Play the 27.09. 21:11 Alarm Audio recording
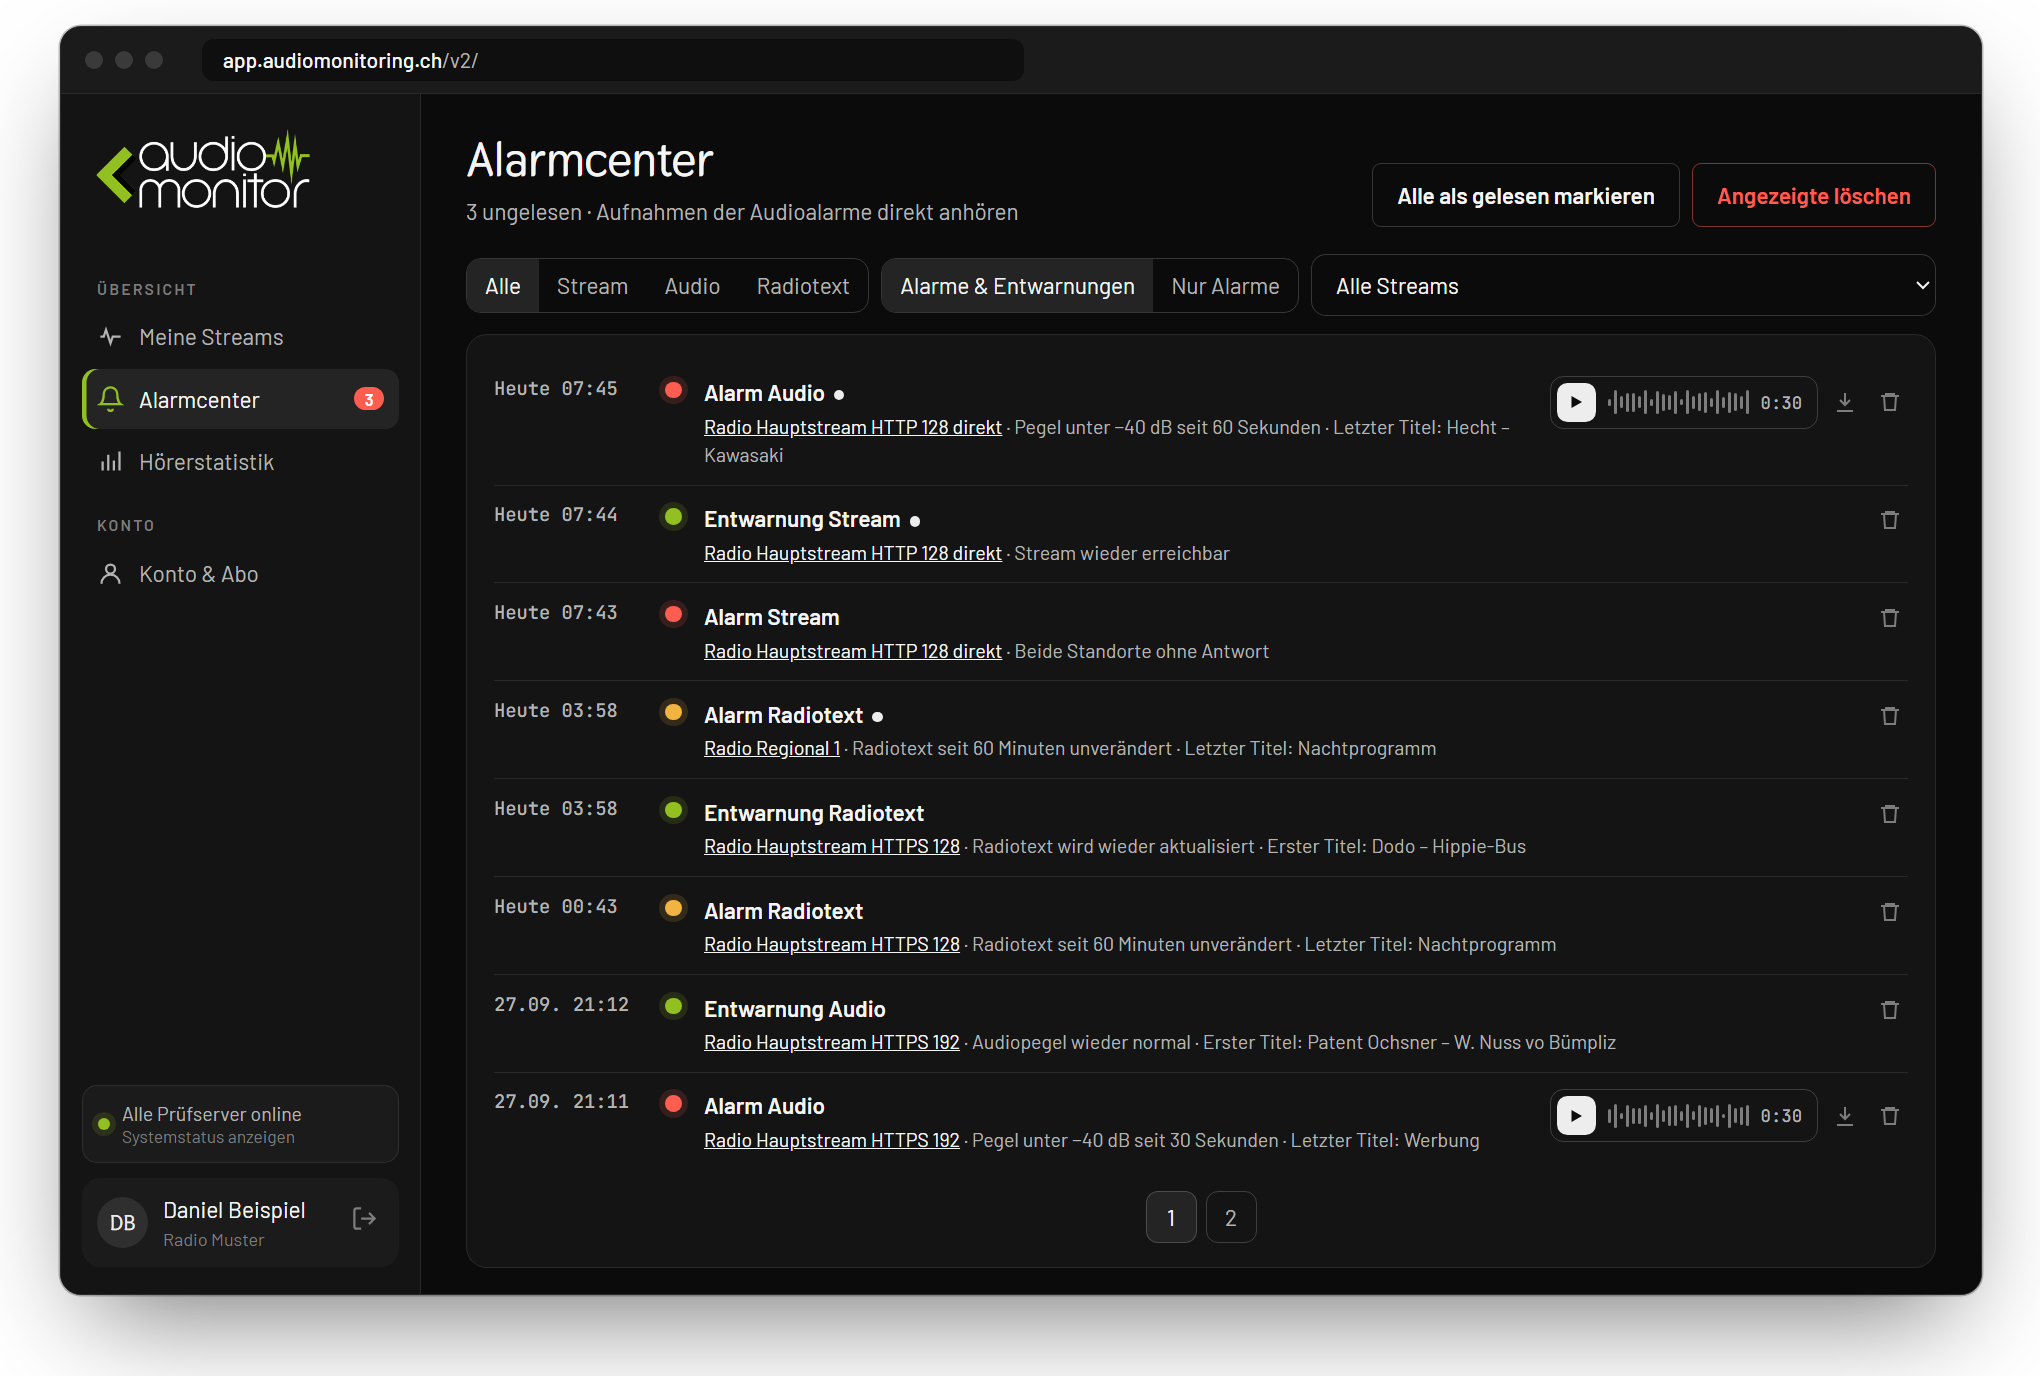Viewport: 2040px width, 1376px height. coord(1576,1116)
